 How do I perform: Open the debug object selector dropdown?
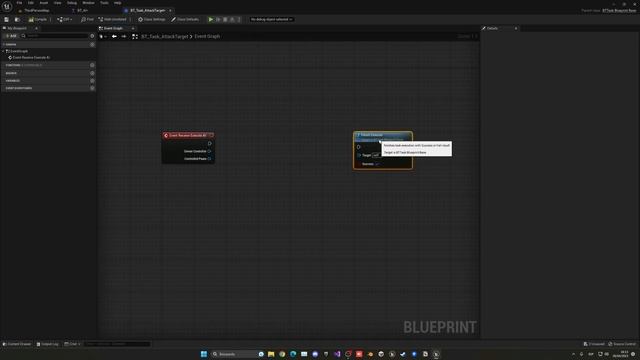[x=271, y=19]
